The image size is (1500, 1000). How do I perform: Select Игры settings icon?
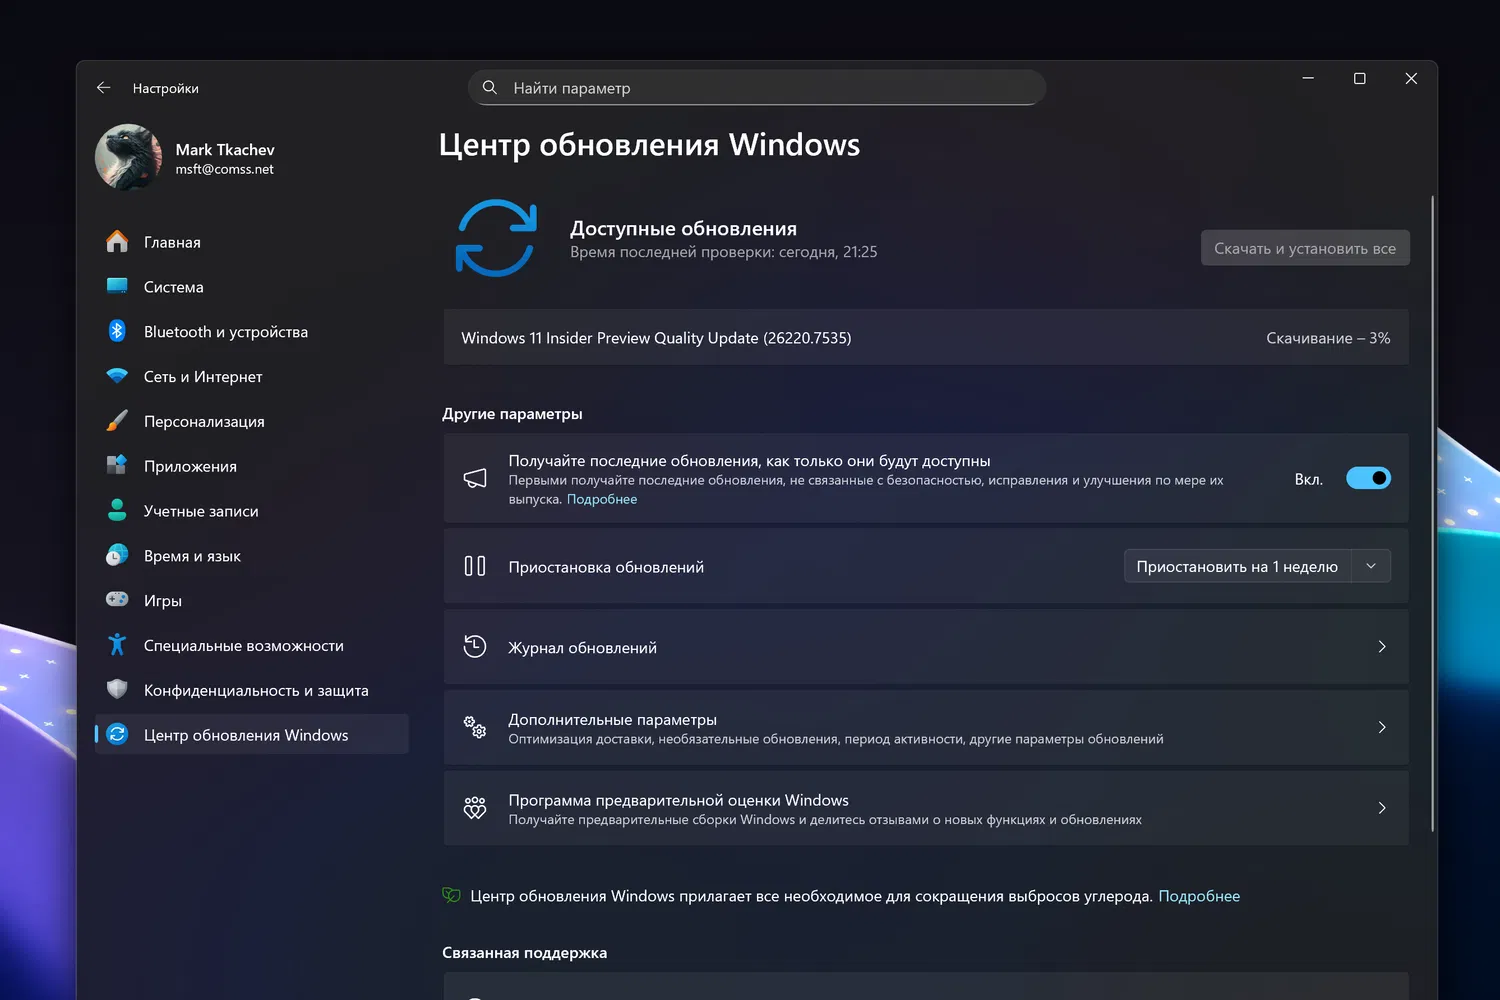[x=116, y=600]
